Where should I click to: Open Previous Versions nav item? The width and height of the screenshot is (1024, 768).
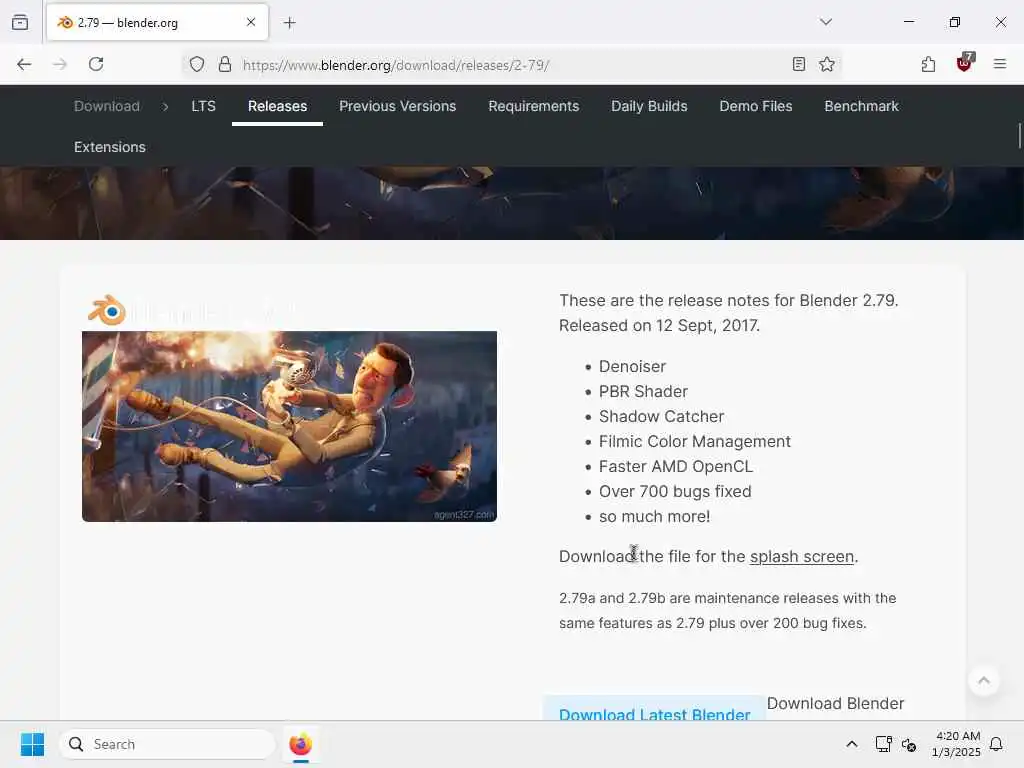tap(397, 106)
